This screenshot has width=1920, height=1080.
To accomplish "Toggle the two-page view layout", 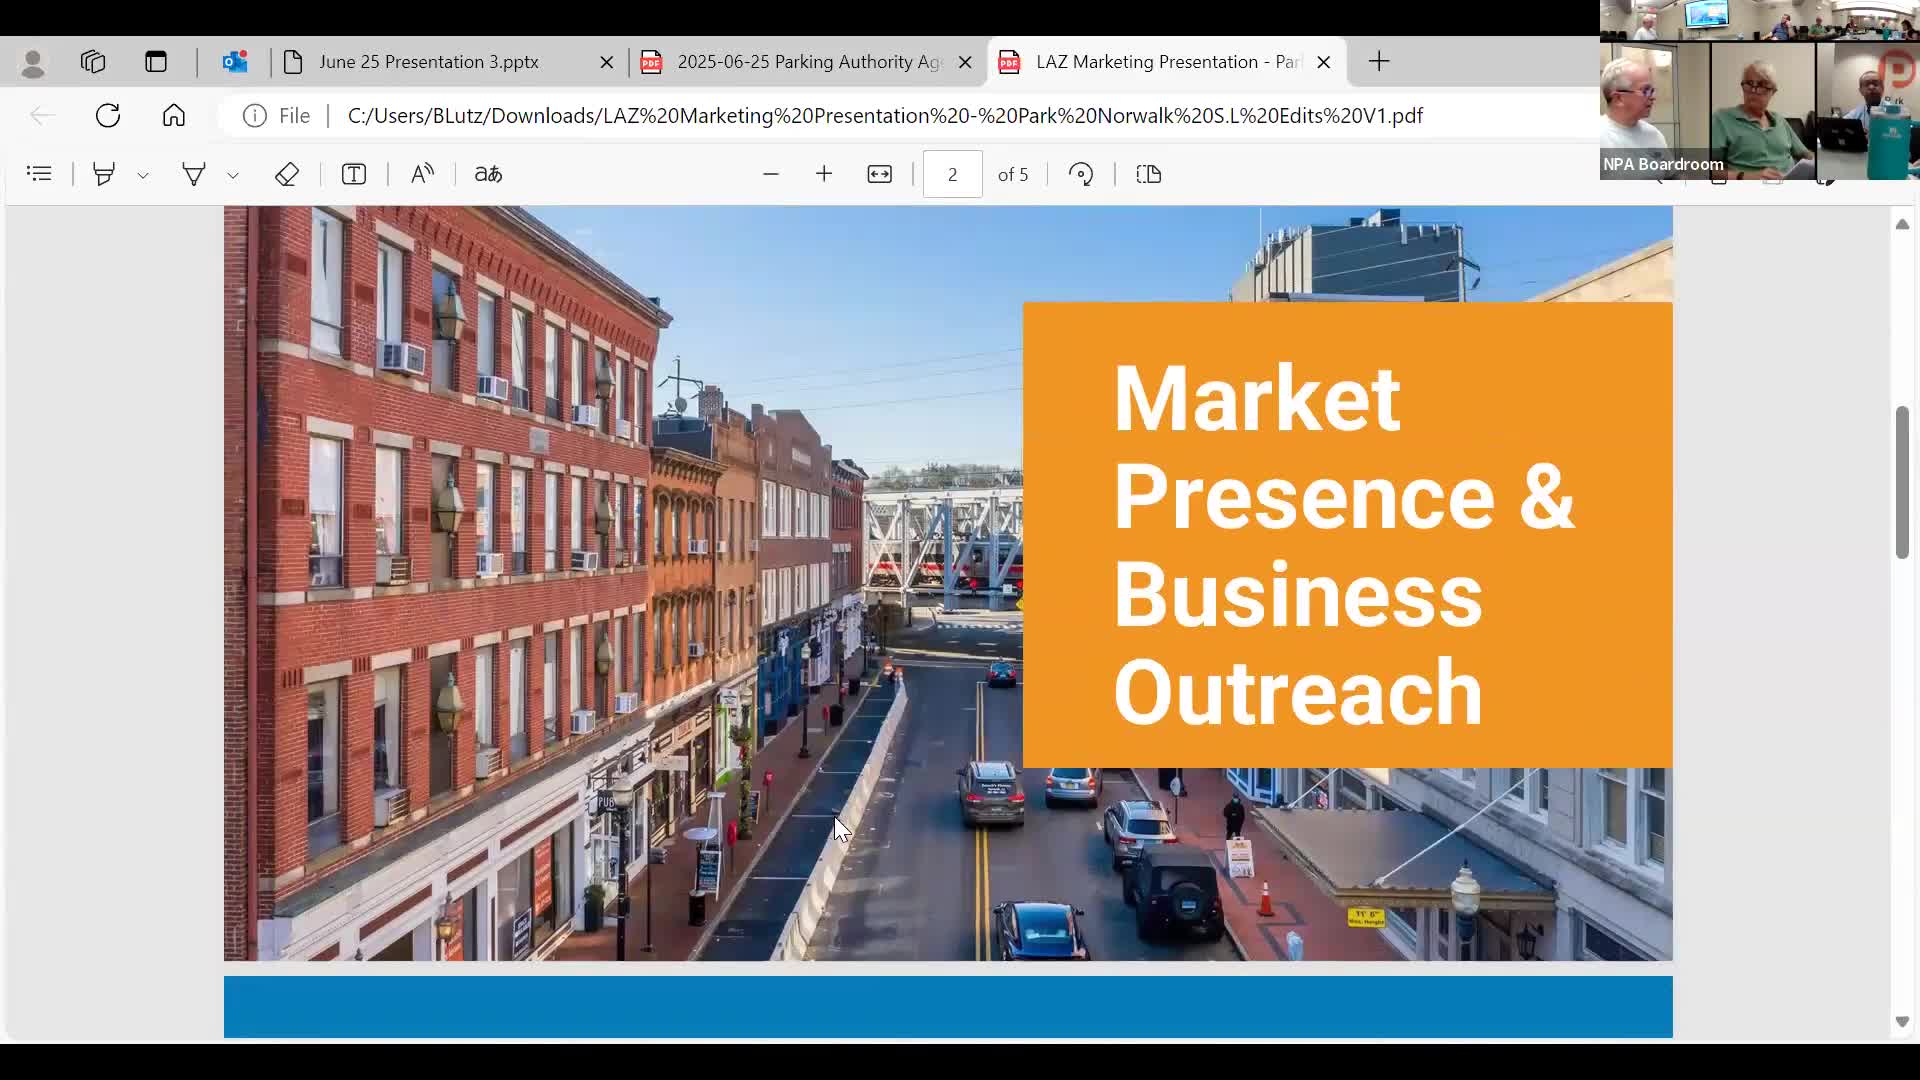I will click(1148, 174).
